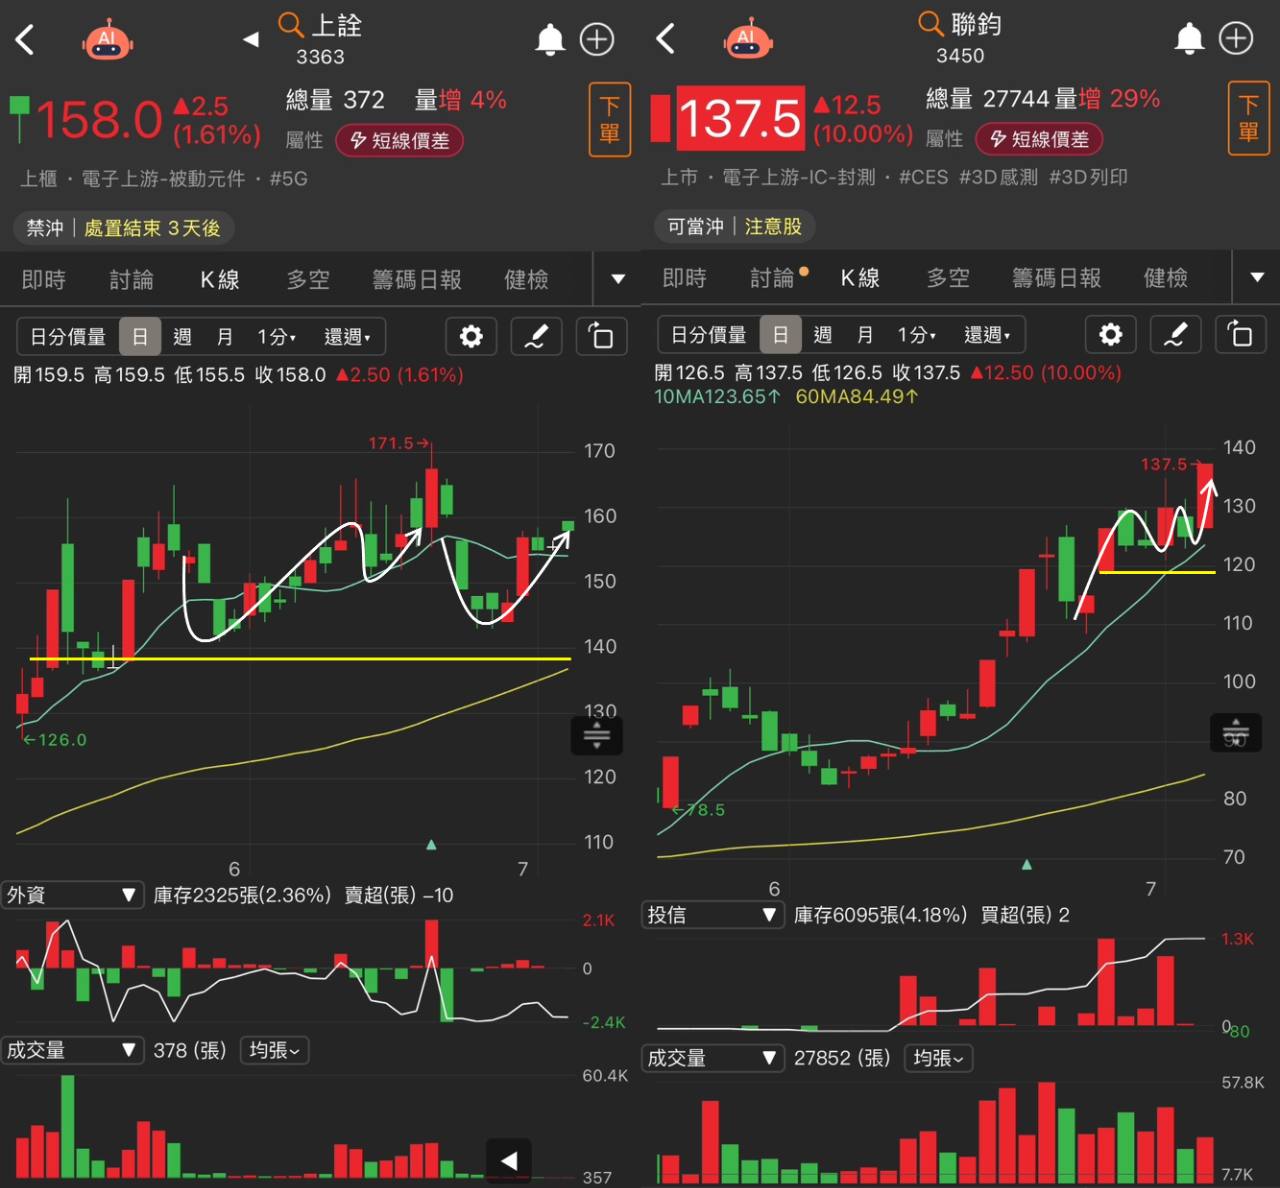Rotate the 上詮 chart to landscape
This screenshot has width=1280, height=1188.
601,336
